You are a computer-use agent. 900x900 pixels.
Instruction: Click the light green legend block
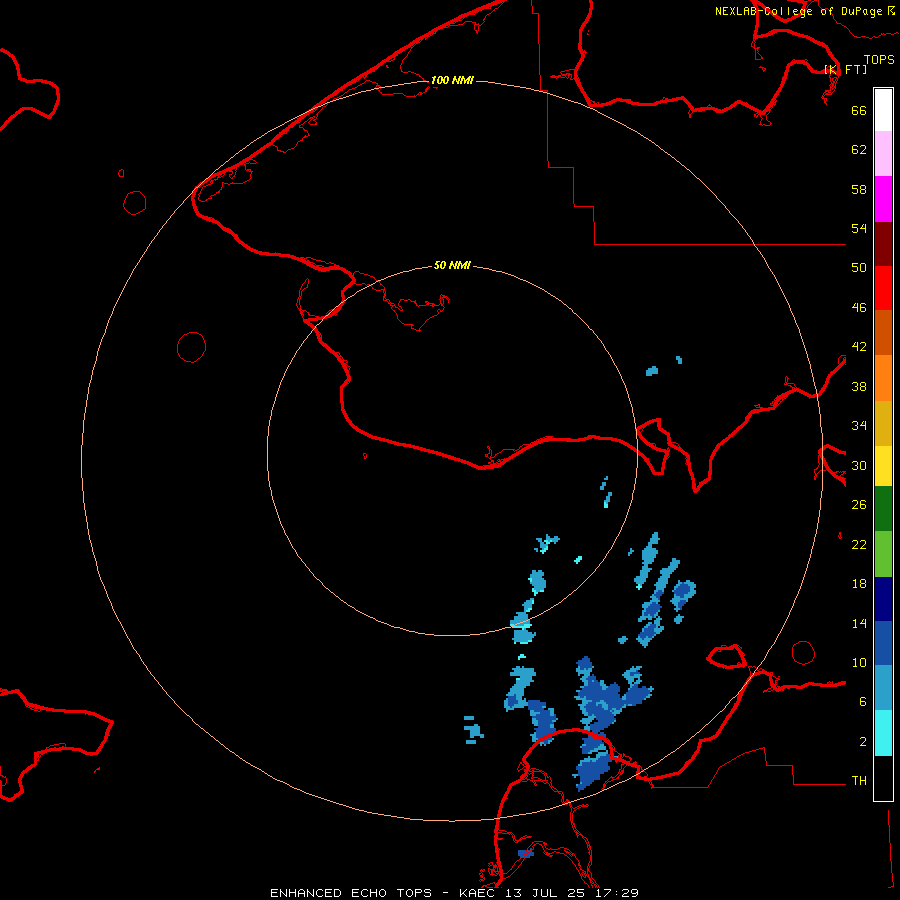(883, 554)
